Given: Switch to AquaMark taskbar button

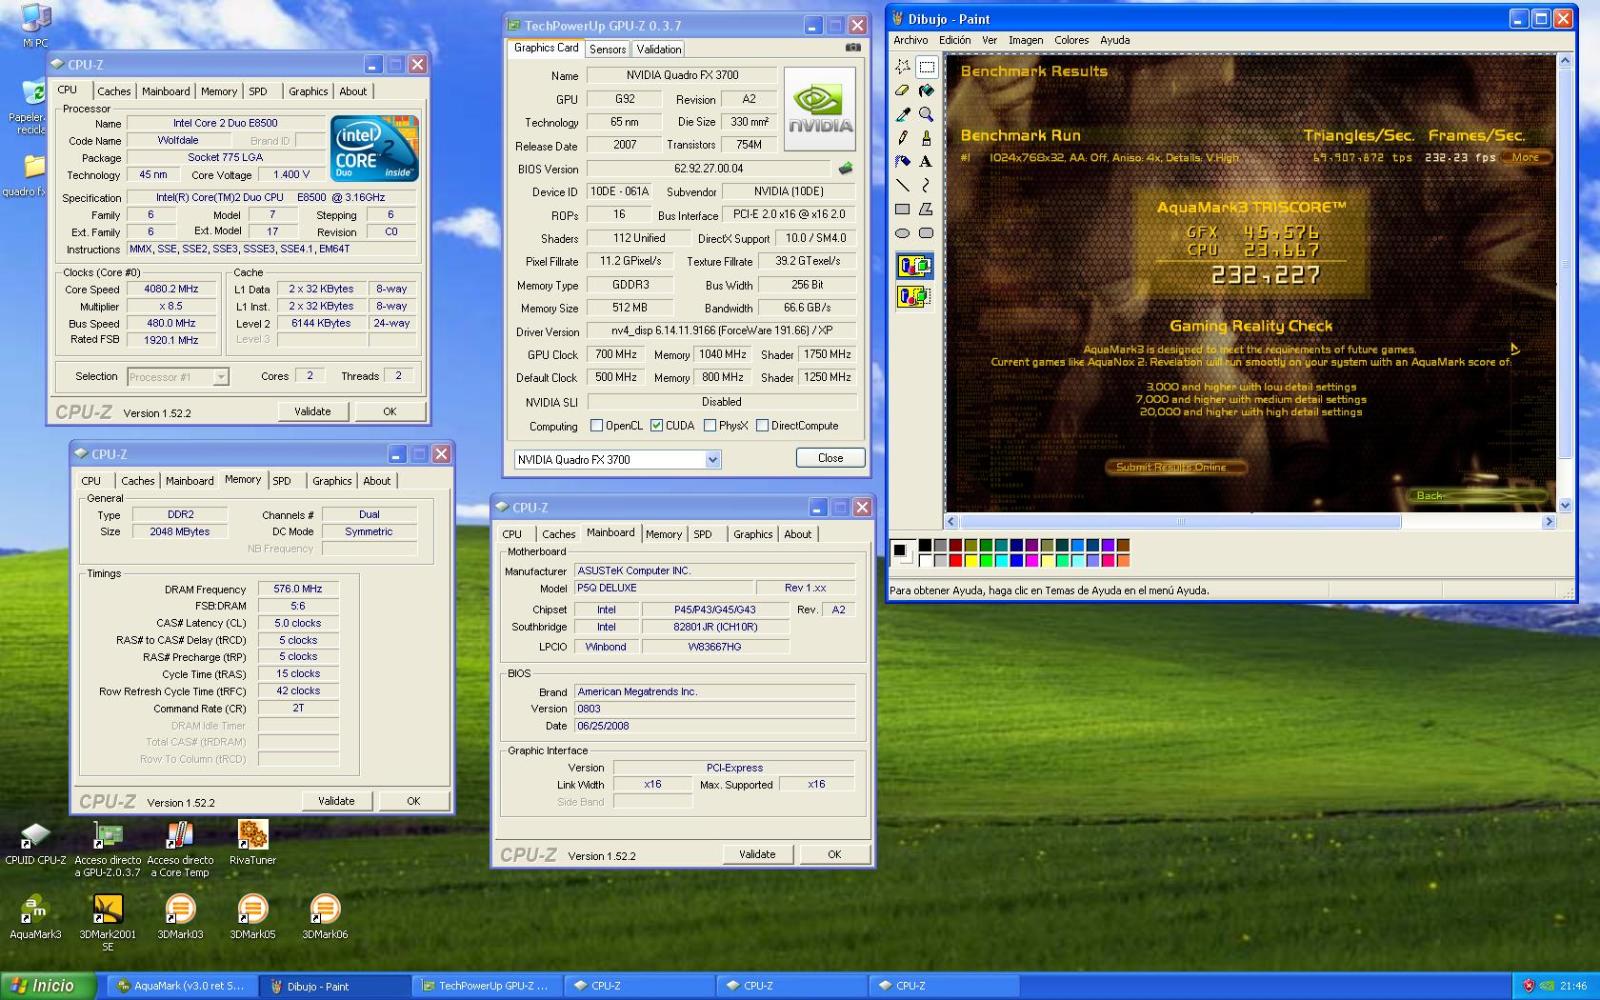Looking at the screenshot, I should [182, 986].
